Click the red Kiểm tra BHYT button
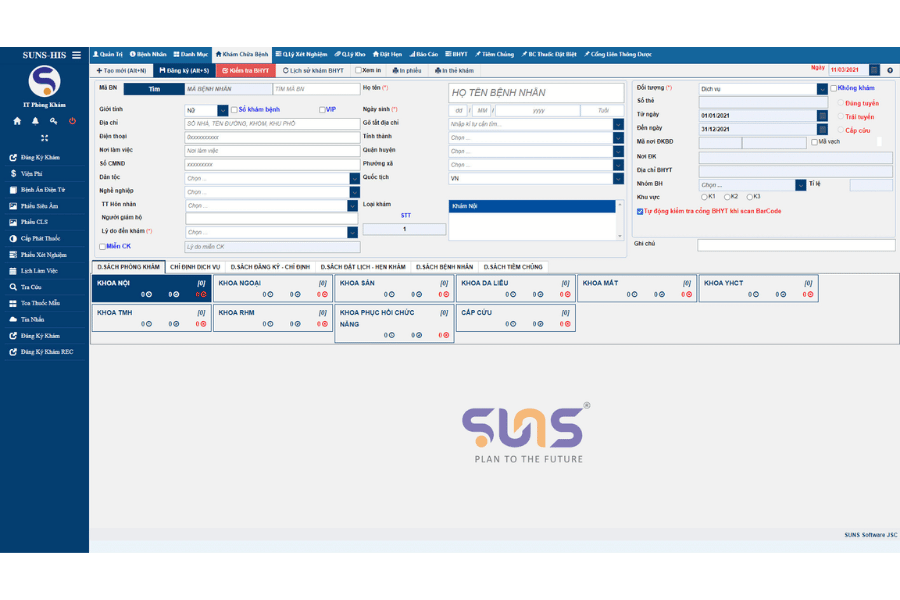The width and height of the screenshot is (900, 600). [x=245, y=71]
